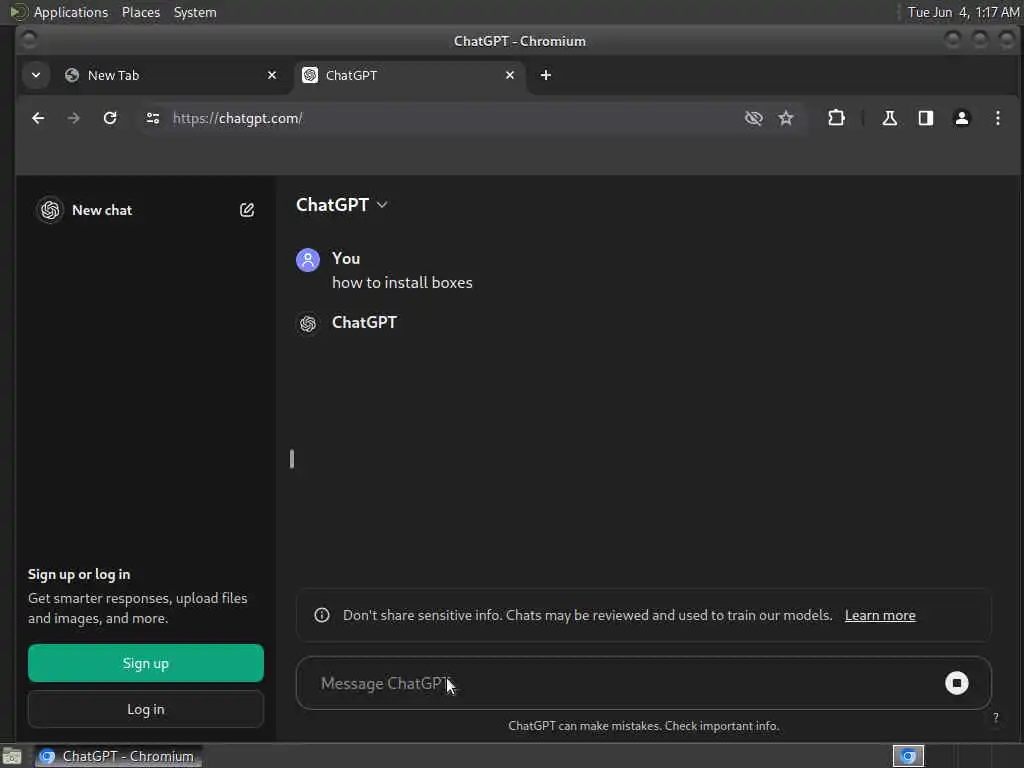Open the System menu
Viewport: 1024px width, 768px height.
click(x=195, y=12)
